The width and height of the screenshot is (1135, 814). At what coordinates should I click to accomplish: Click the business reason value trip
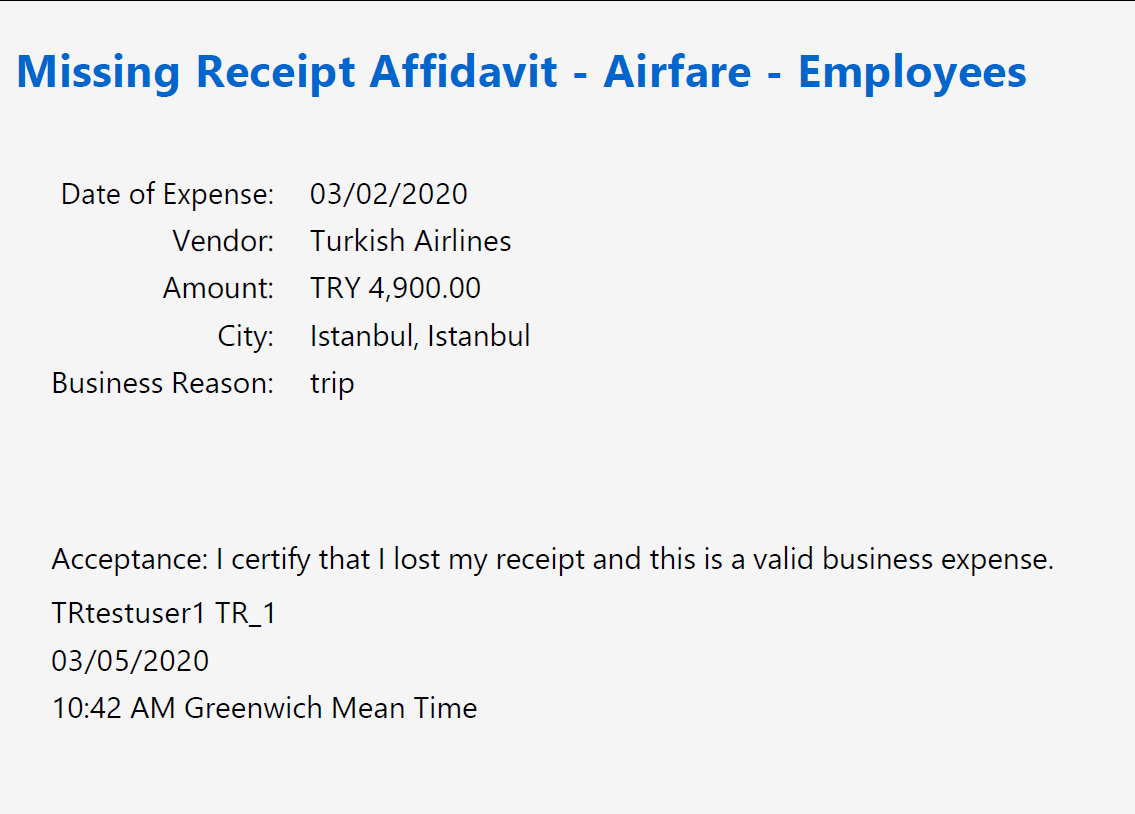coord(332,384)
